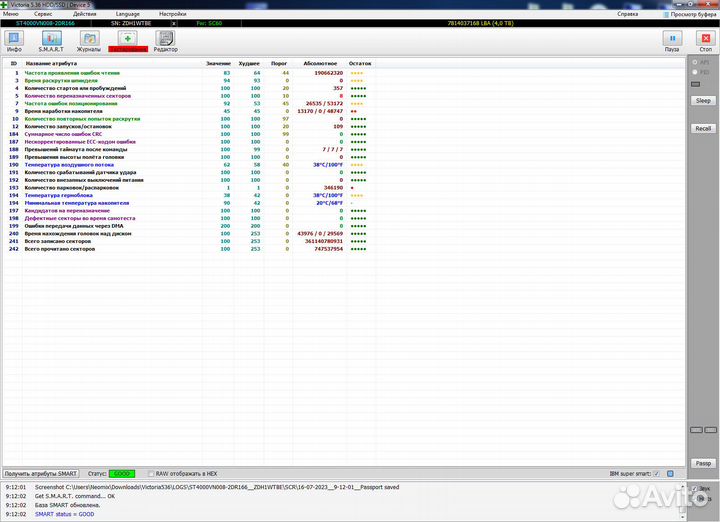The width and height of the screenshot is (720, 522).
Task: Click the absolute value 346190
Action: coord(333,188)
